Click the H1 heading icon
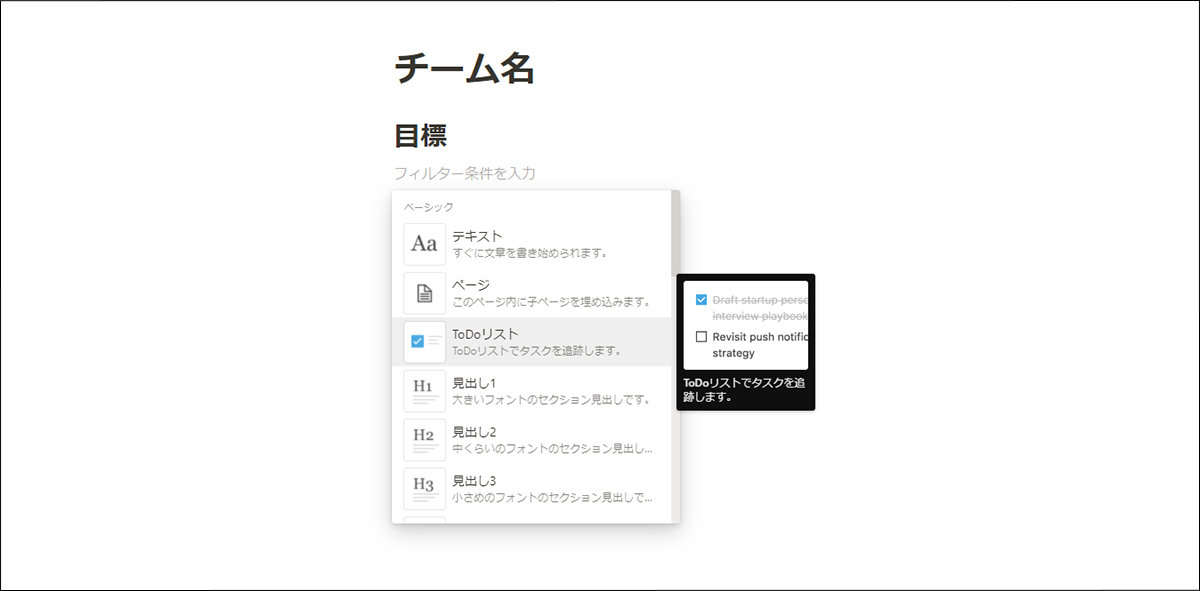The width and height of the screenshot is (1200, 591). pyautogui.click(x=424, y=391)
